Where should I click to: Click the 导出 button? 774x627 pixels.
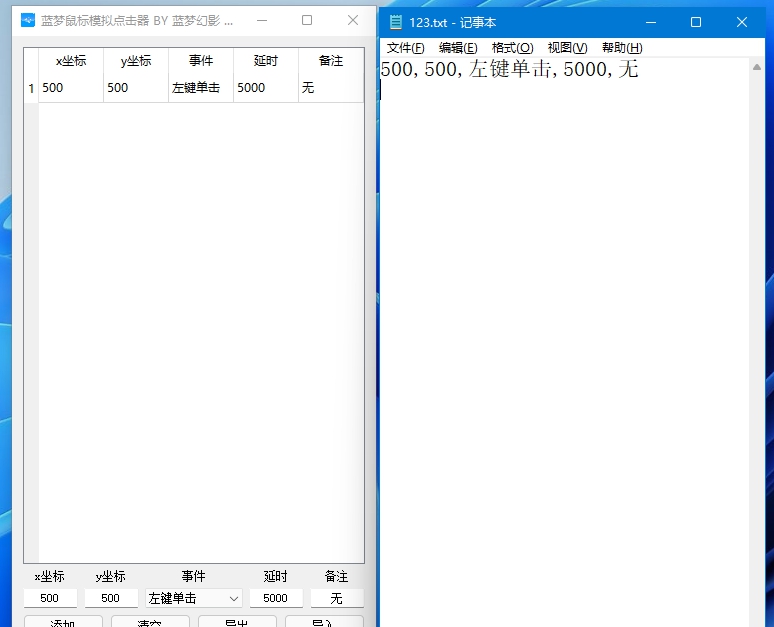(237, 622)
